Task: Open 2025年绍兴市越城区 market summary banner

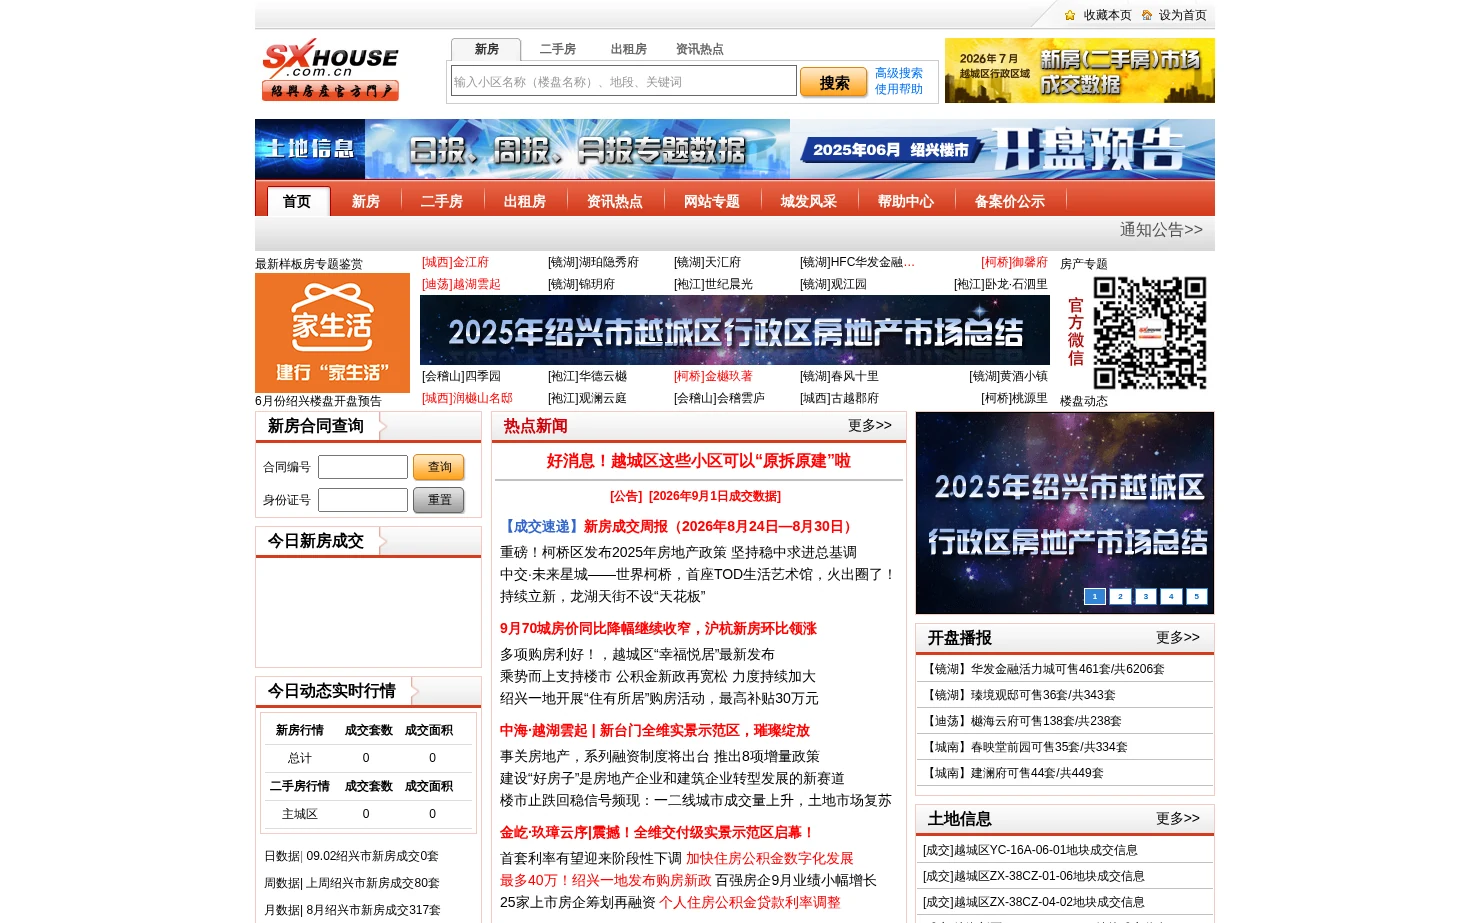Action: tap(735, 330)
